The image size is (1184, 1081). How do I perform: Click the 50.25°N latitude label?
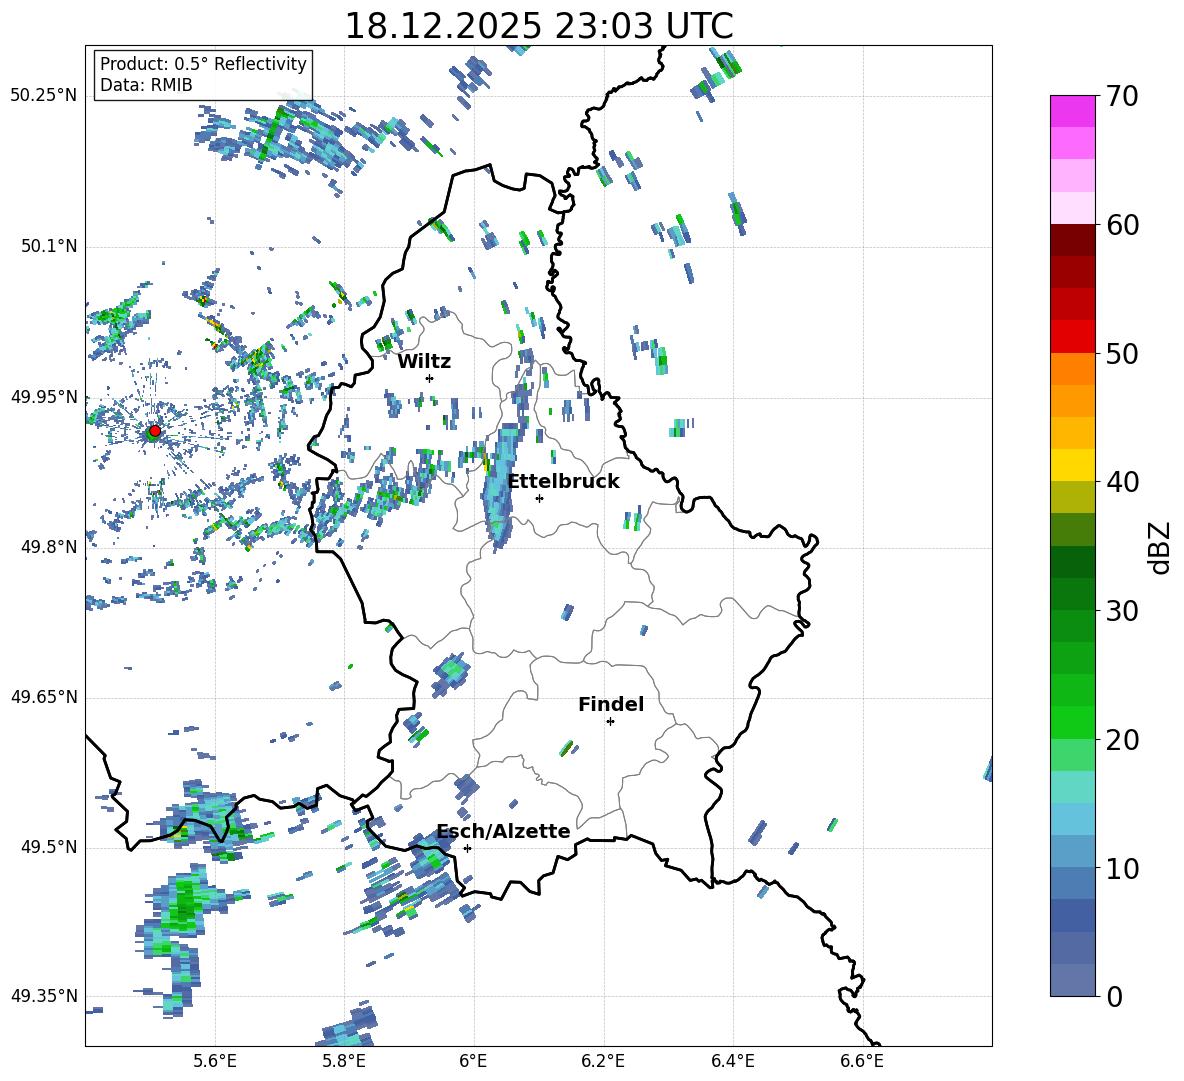pos(44,95)
